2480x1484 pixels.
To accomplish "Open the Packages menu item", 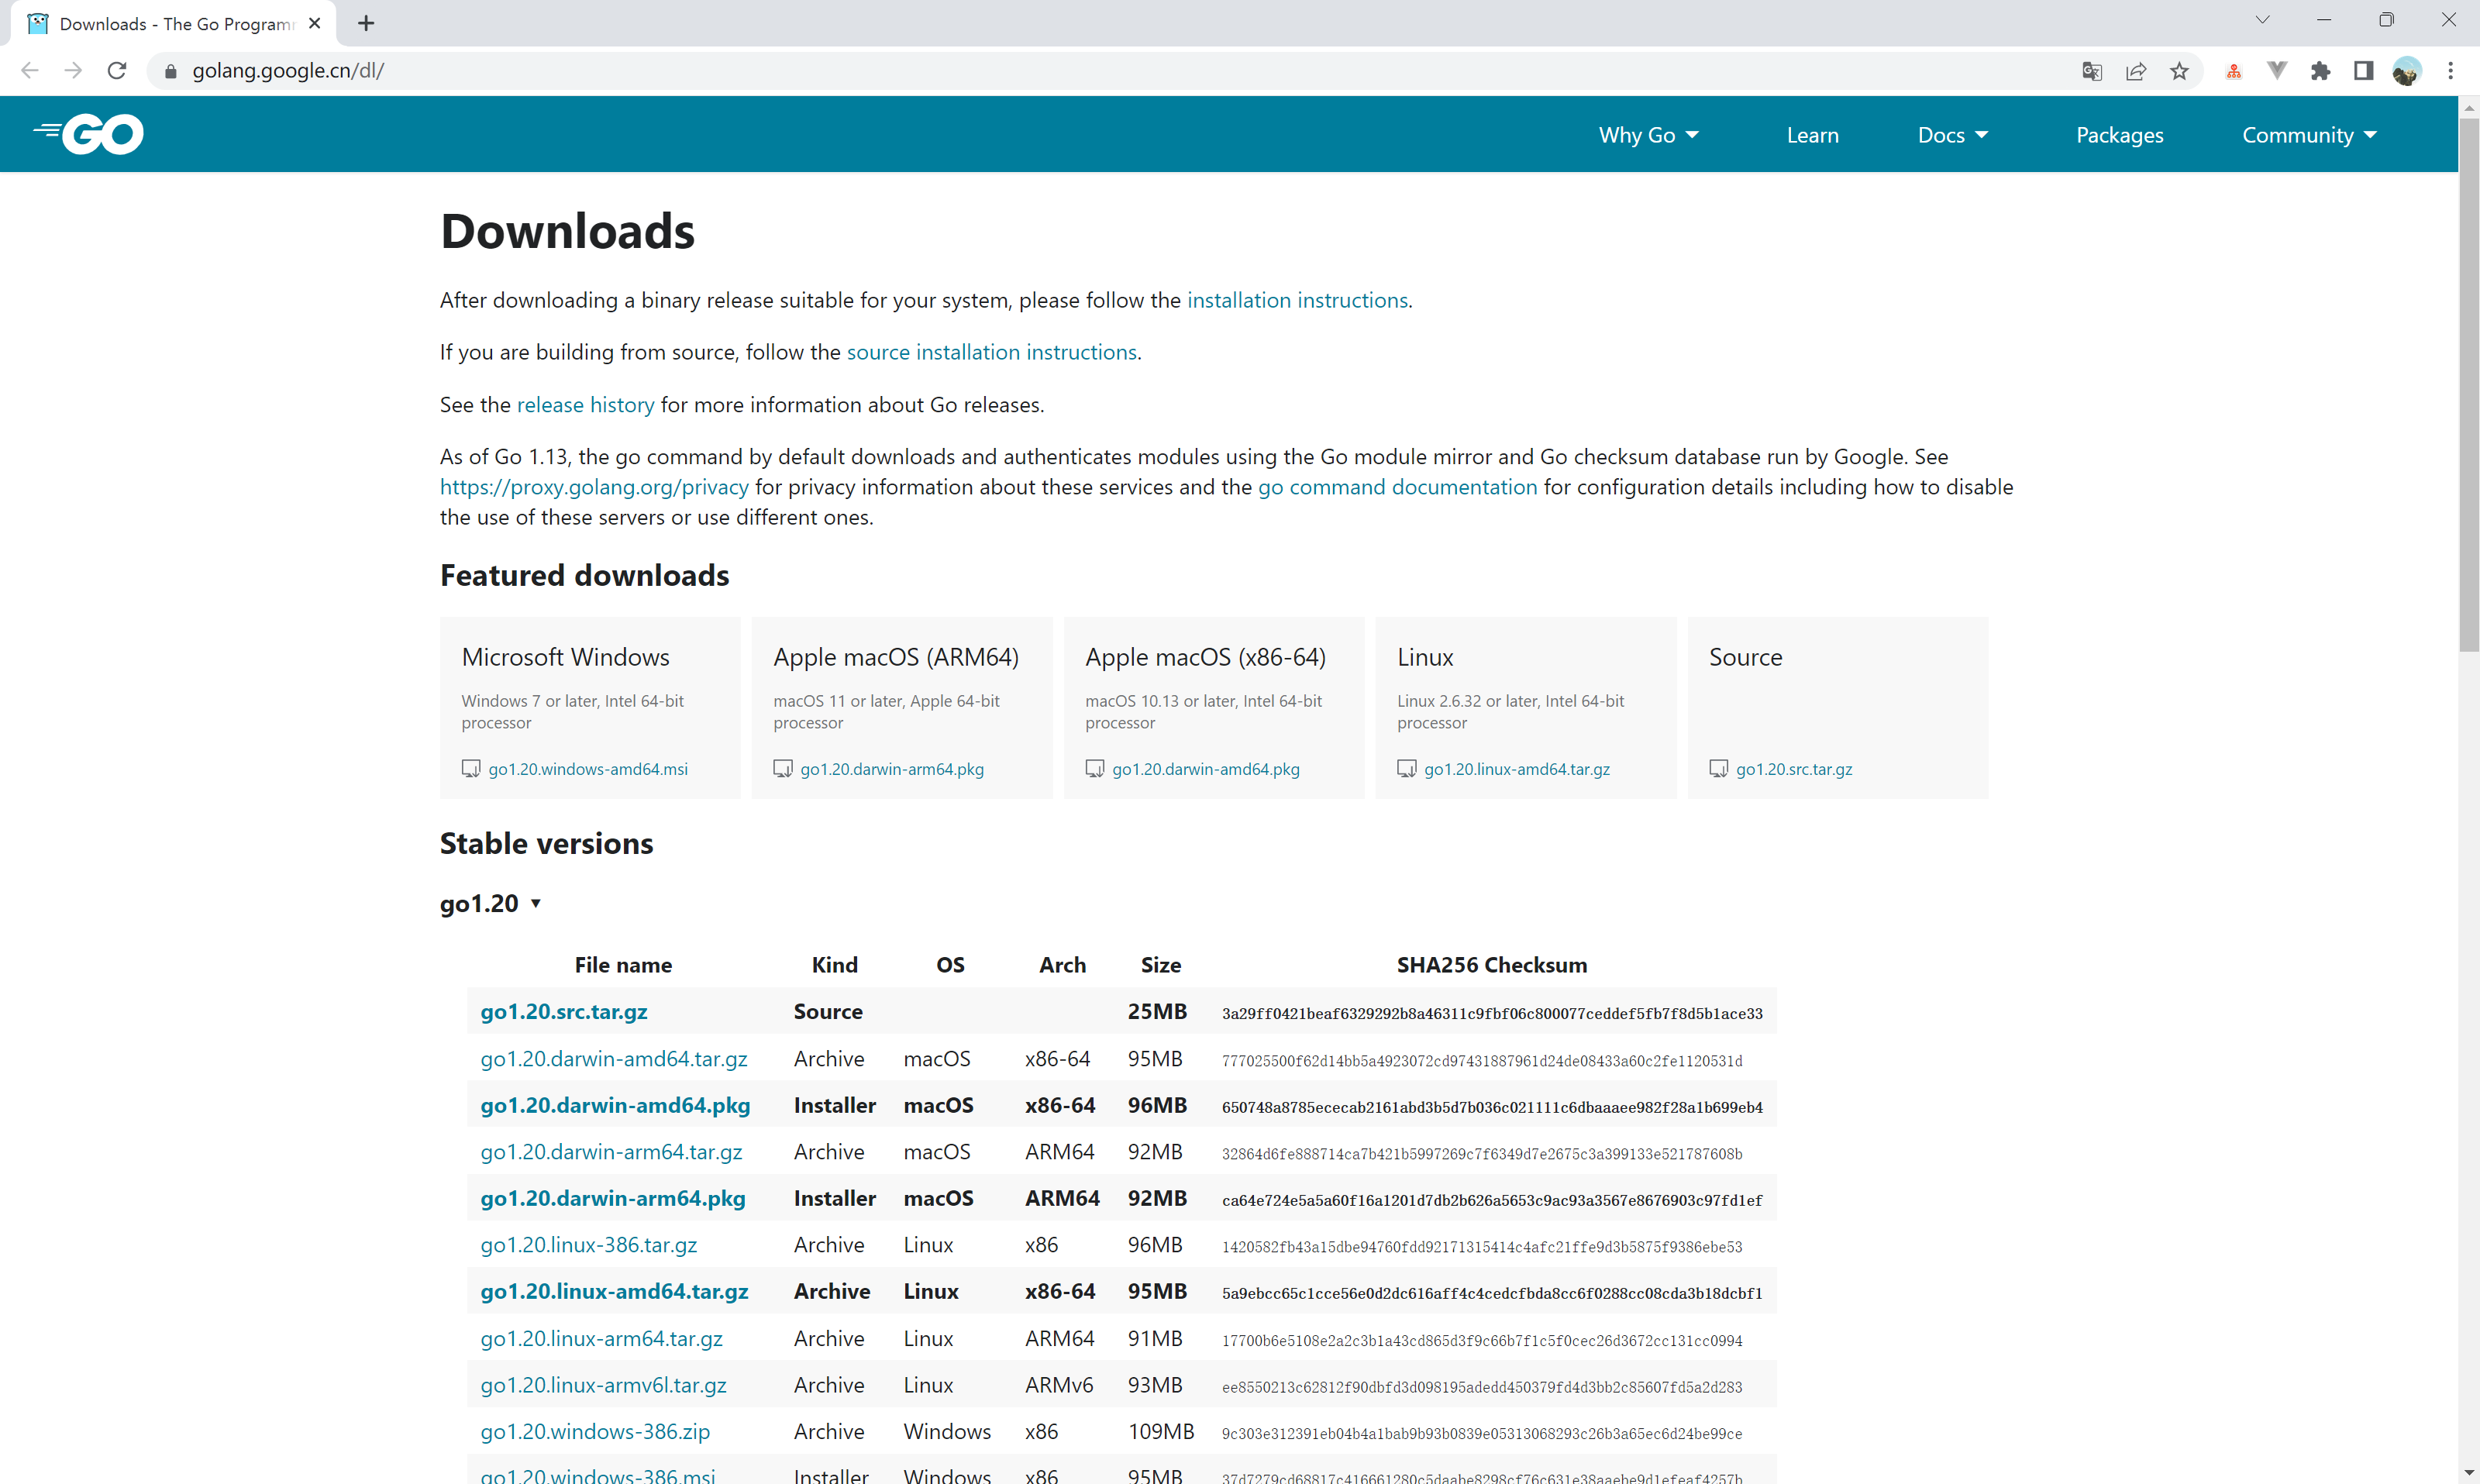I will tap(2119, 135).
